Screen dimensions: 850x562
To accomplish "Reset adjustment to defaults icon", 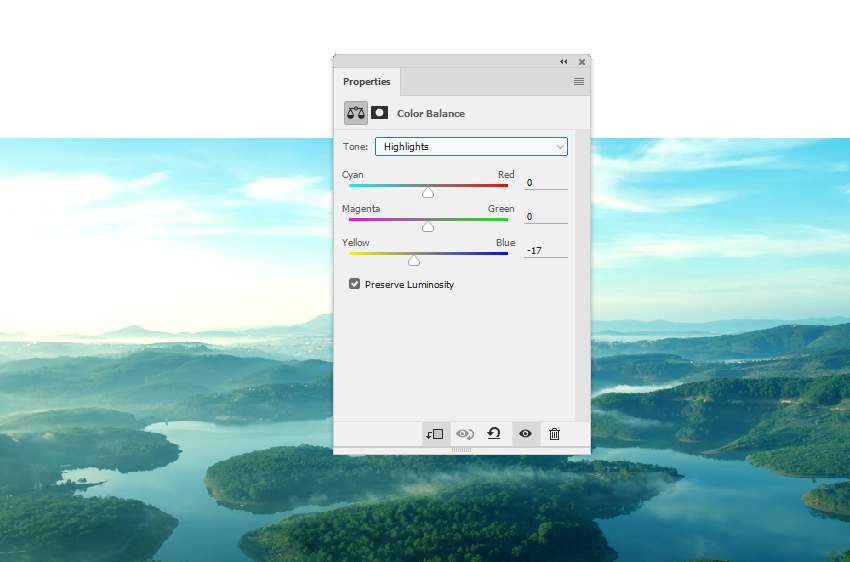I will [494, 434].
